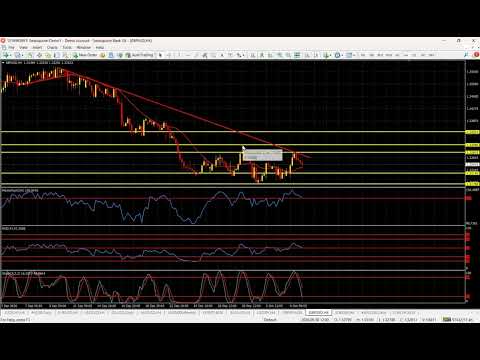This screenshot has height=360, width=480.
Task: Click the connection status bars in status bar
Action: (x=447, y=319)
